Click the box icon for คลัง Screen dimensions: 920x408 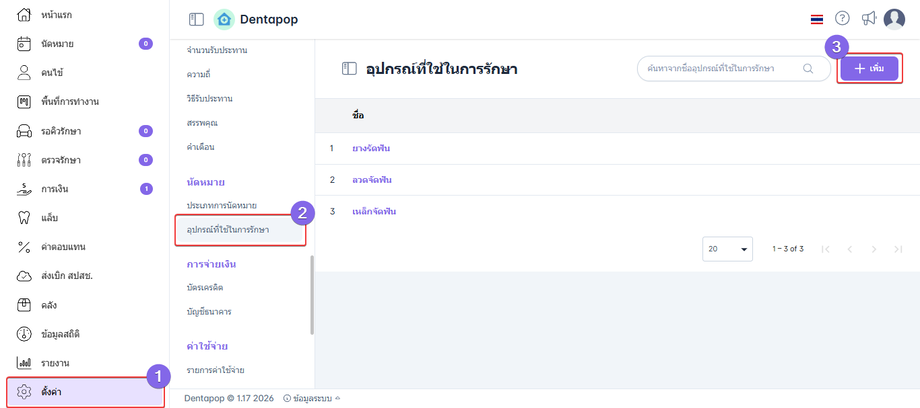click(x=25, y=305)
